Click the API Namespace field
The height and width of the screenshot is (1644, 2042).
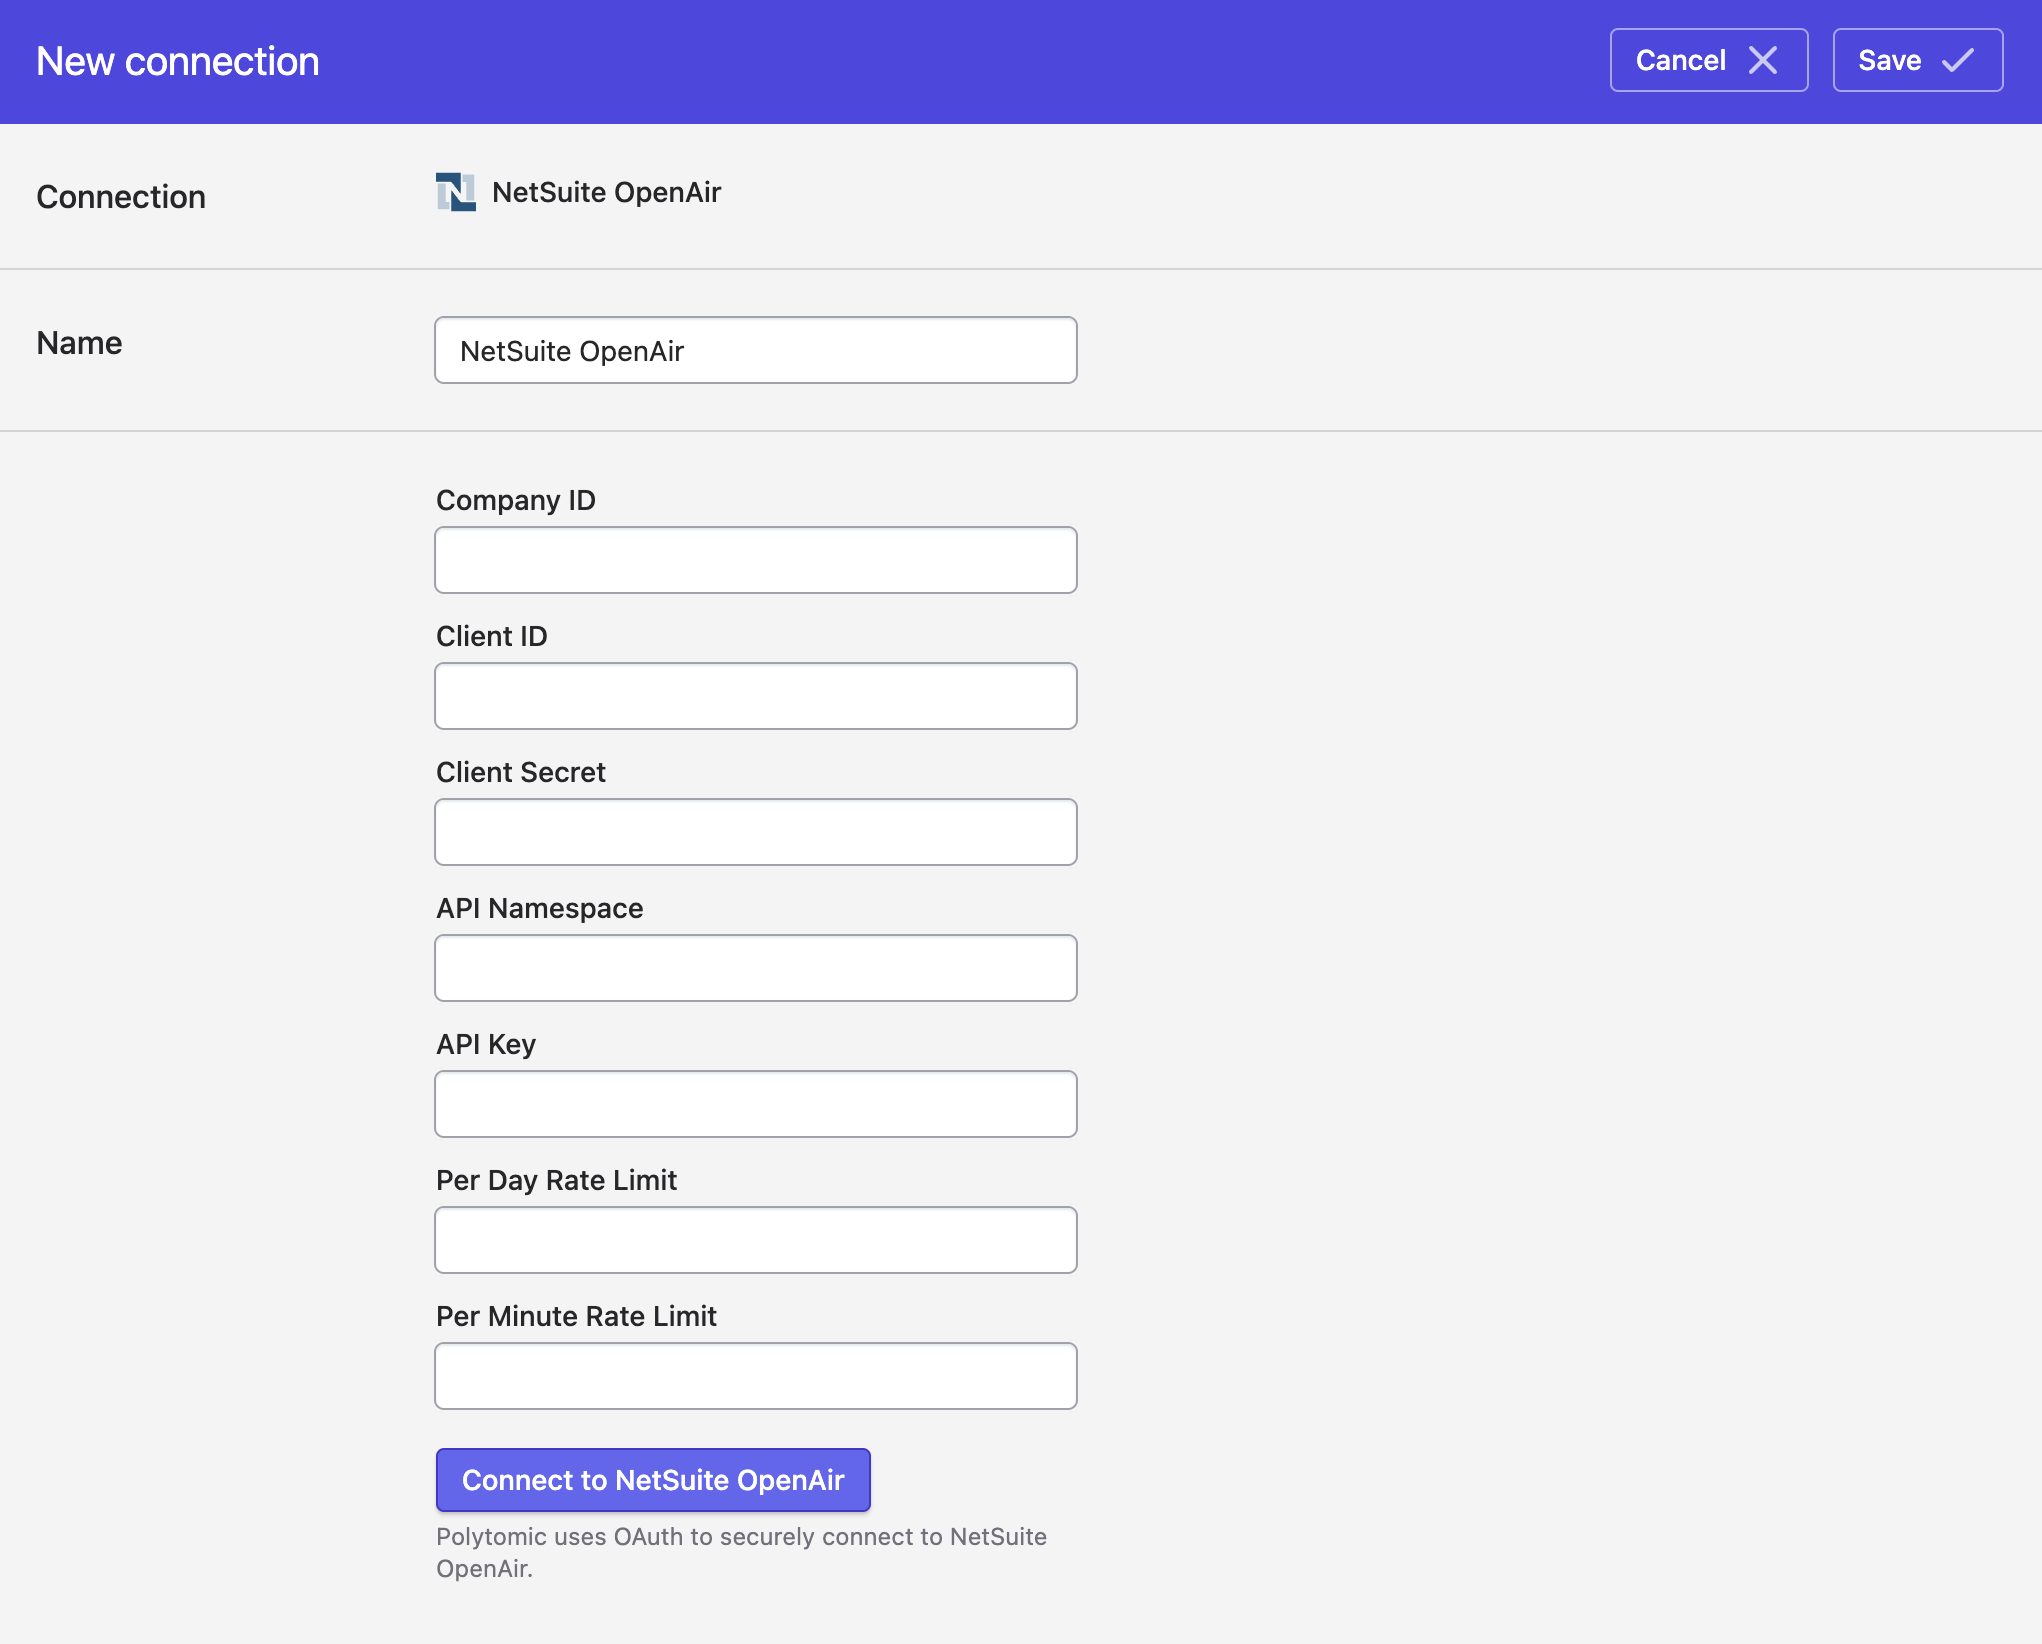tap(755, 968)
